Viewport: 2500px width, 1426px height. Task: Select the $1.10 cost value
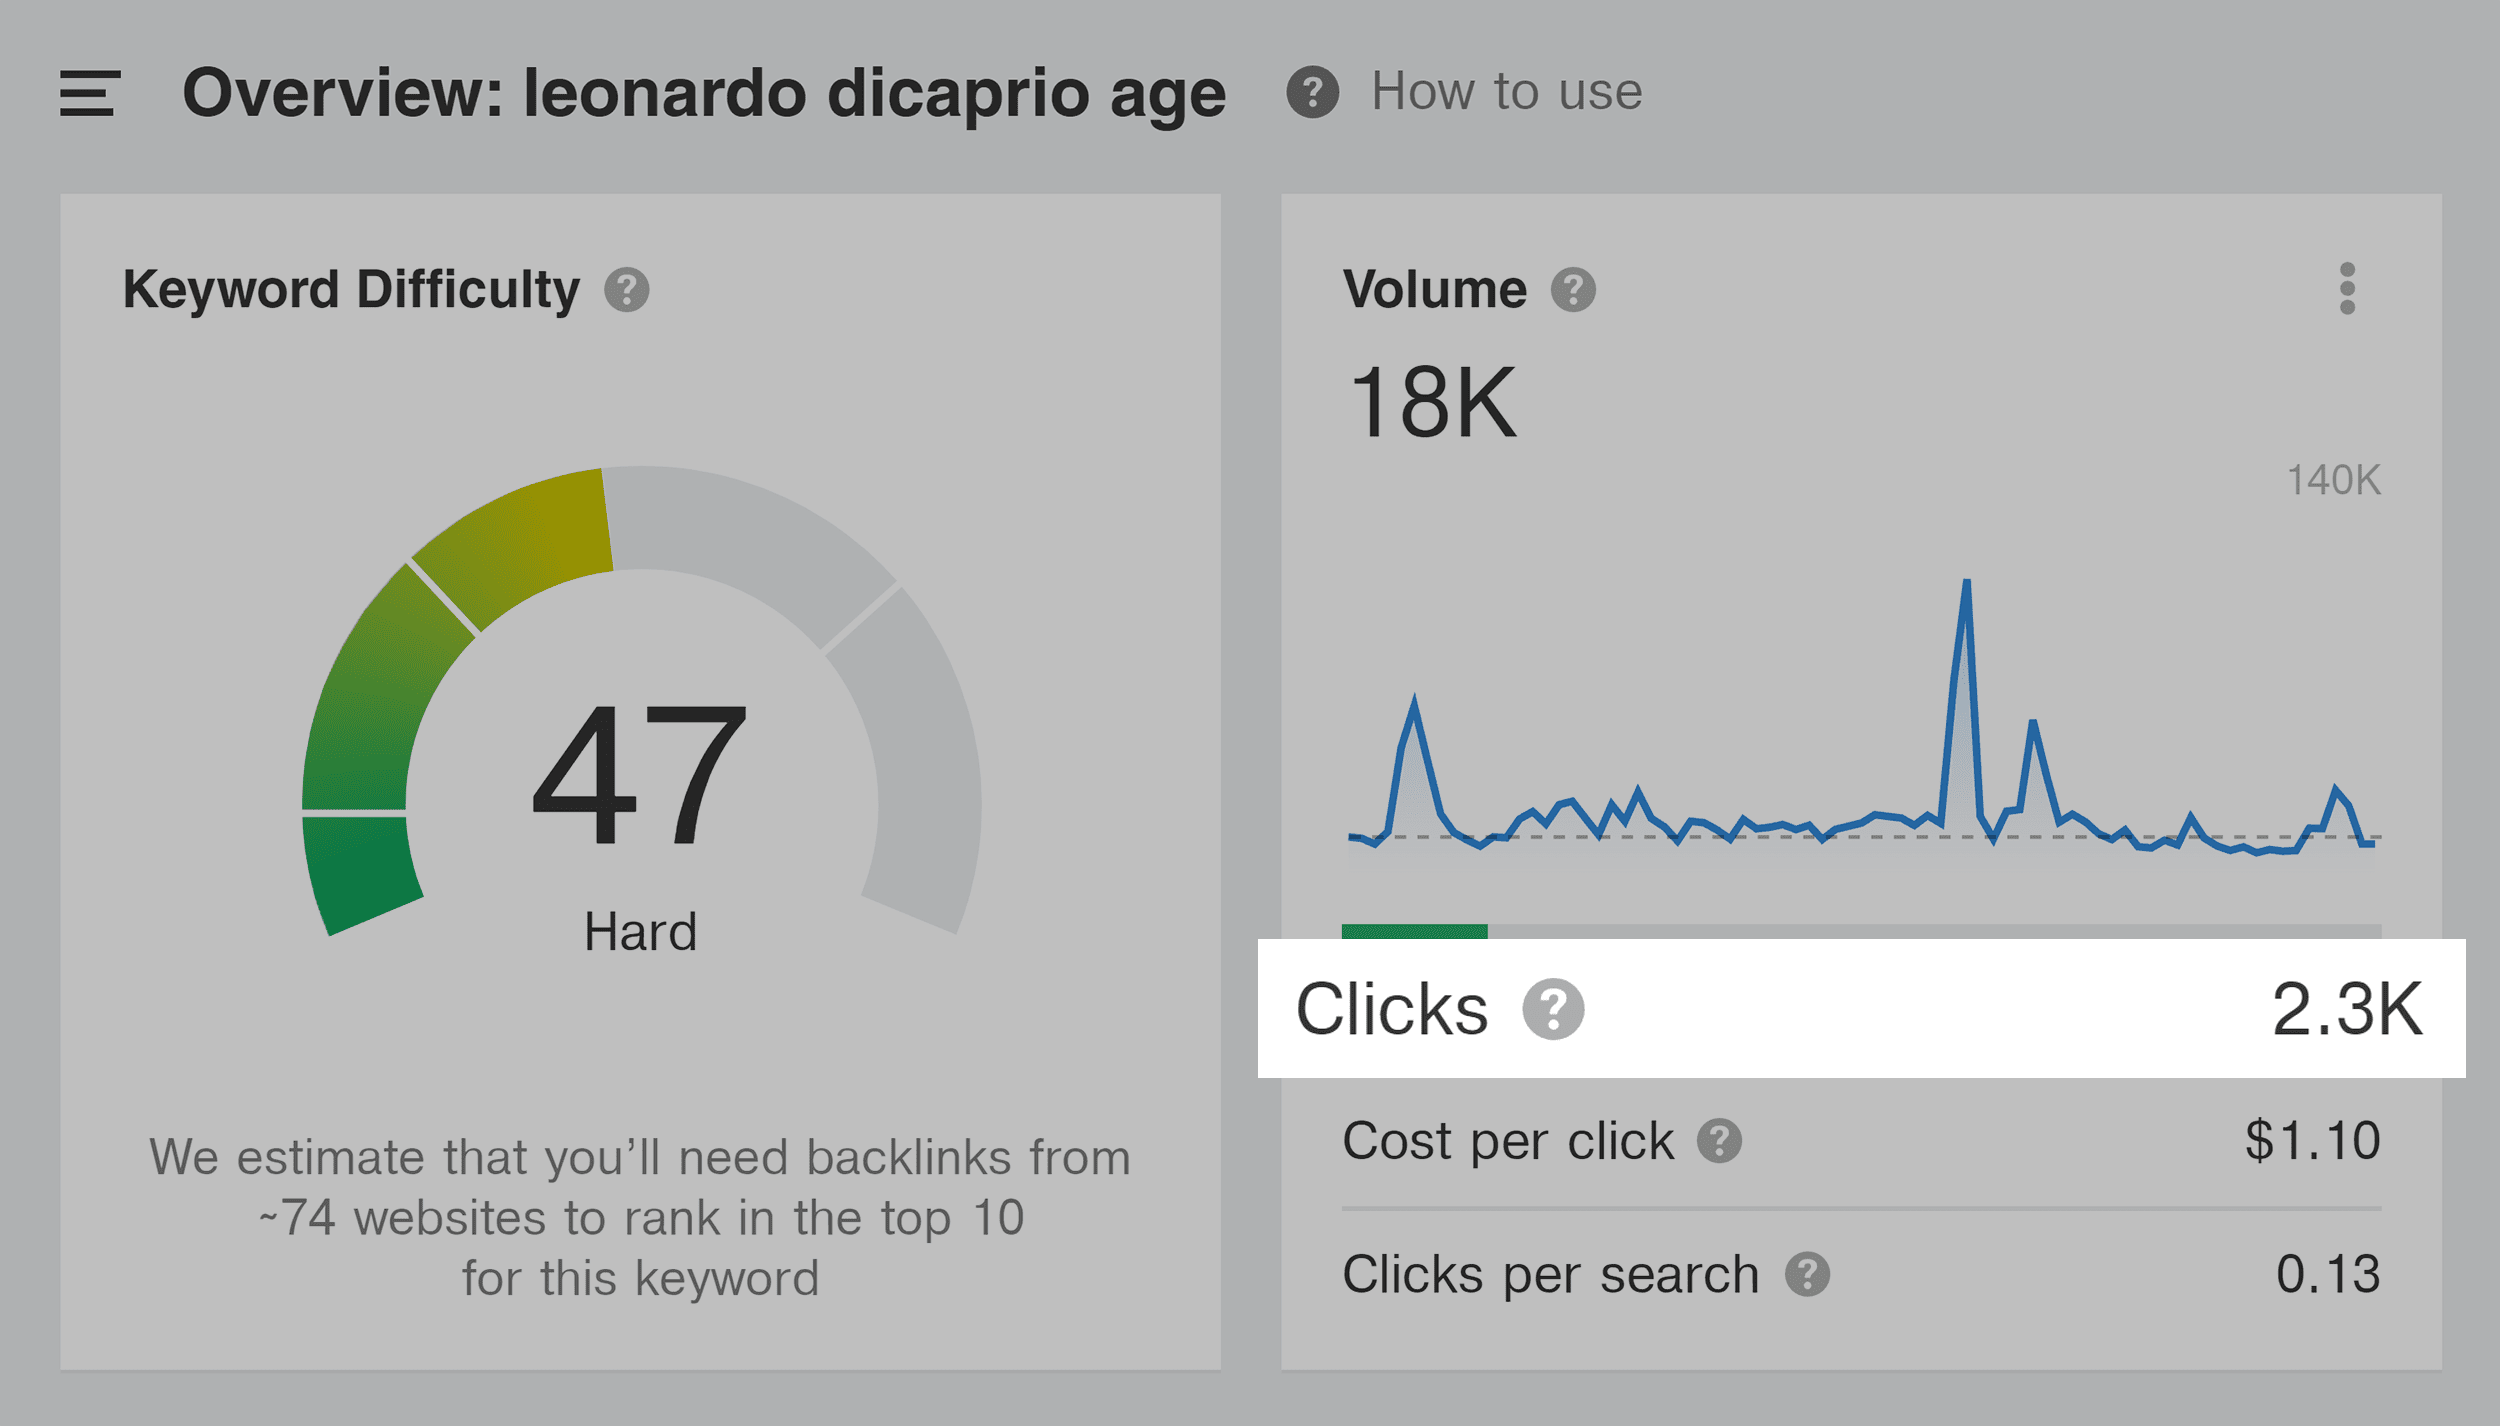2313,1141
